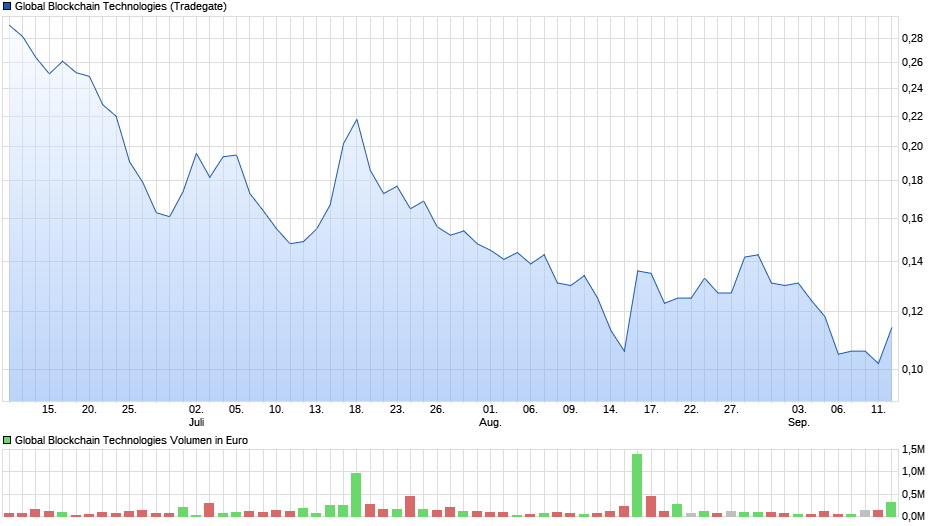Click the 0,22 price axis label
Image resolution: width=940 pixels, height=526 pixels.
(x=912, y=116)
